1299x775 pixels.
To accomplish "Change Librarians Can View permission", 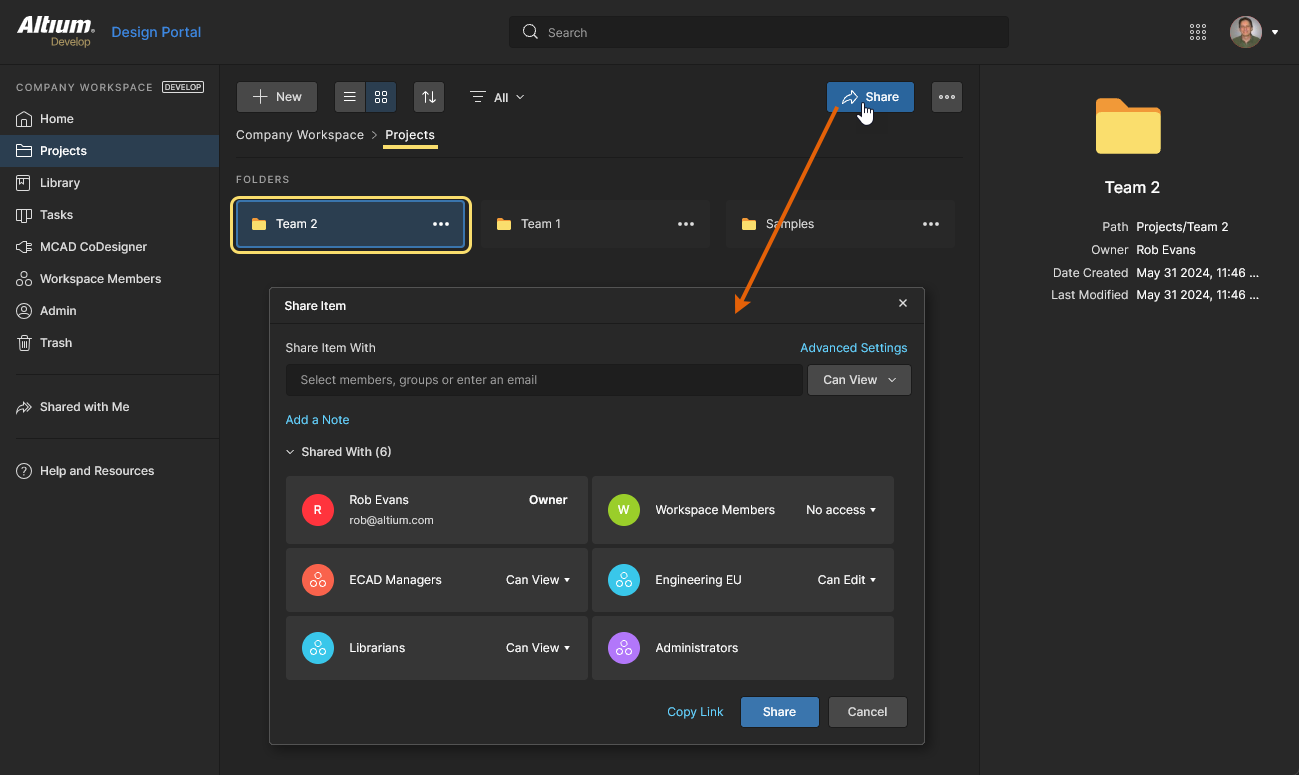I will click(x=538, y=648).
